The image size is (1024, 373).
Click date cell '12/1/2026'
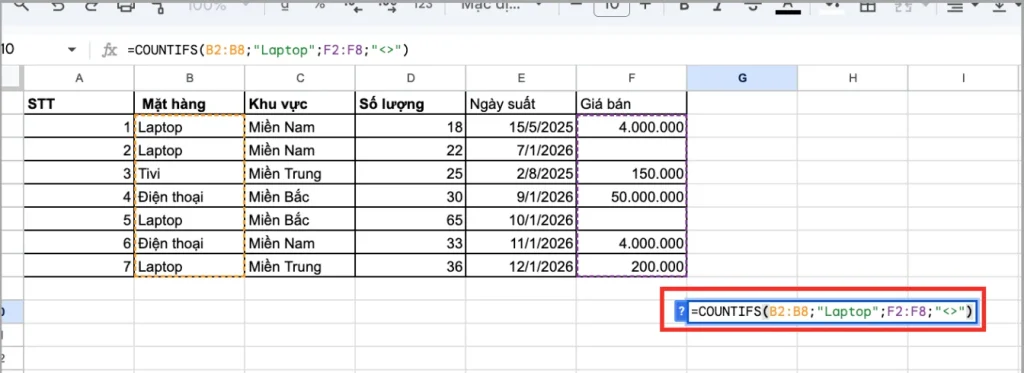point(520,267)
